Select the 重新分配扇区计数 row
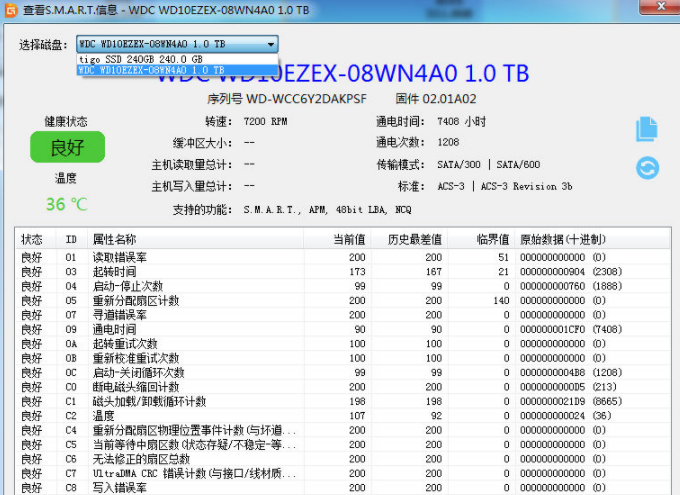Image resolution: width=680 pixels, height=495 pixels. [x=343, y=300]
